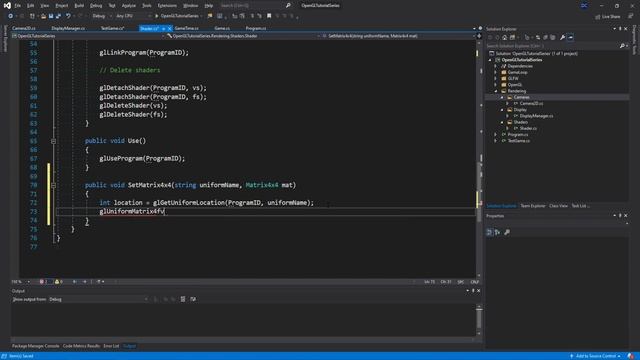Open Package Manager Console tab
Image resolution: width=640 pixels, height=360 pixels.
[x=36, y=346]
